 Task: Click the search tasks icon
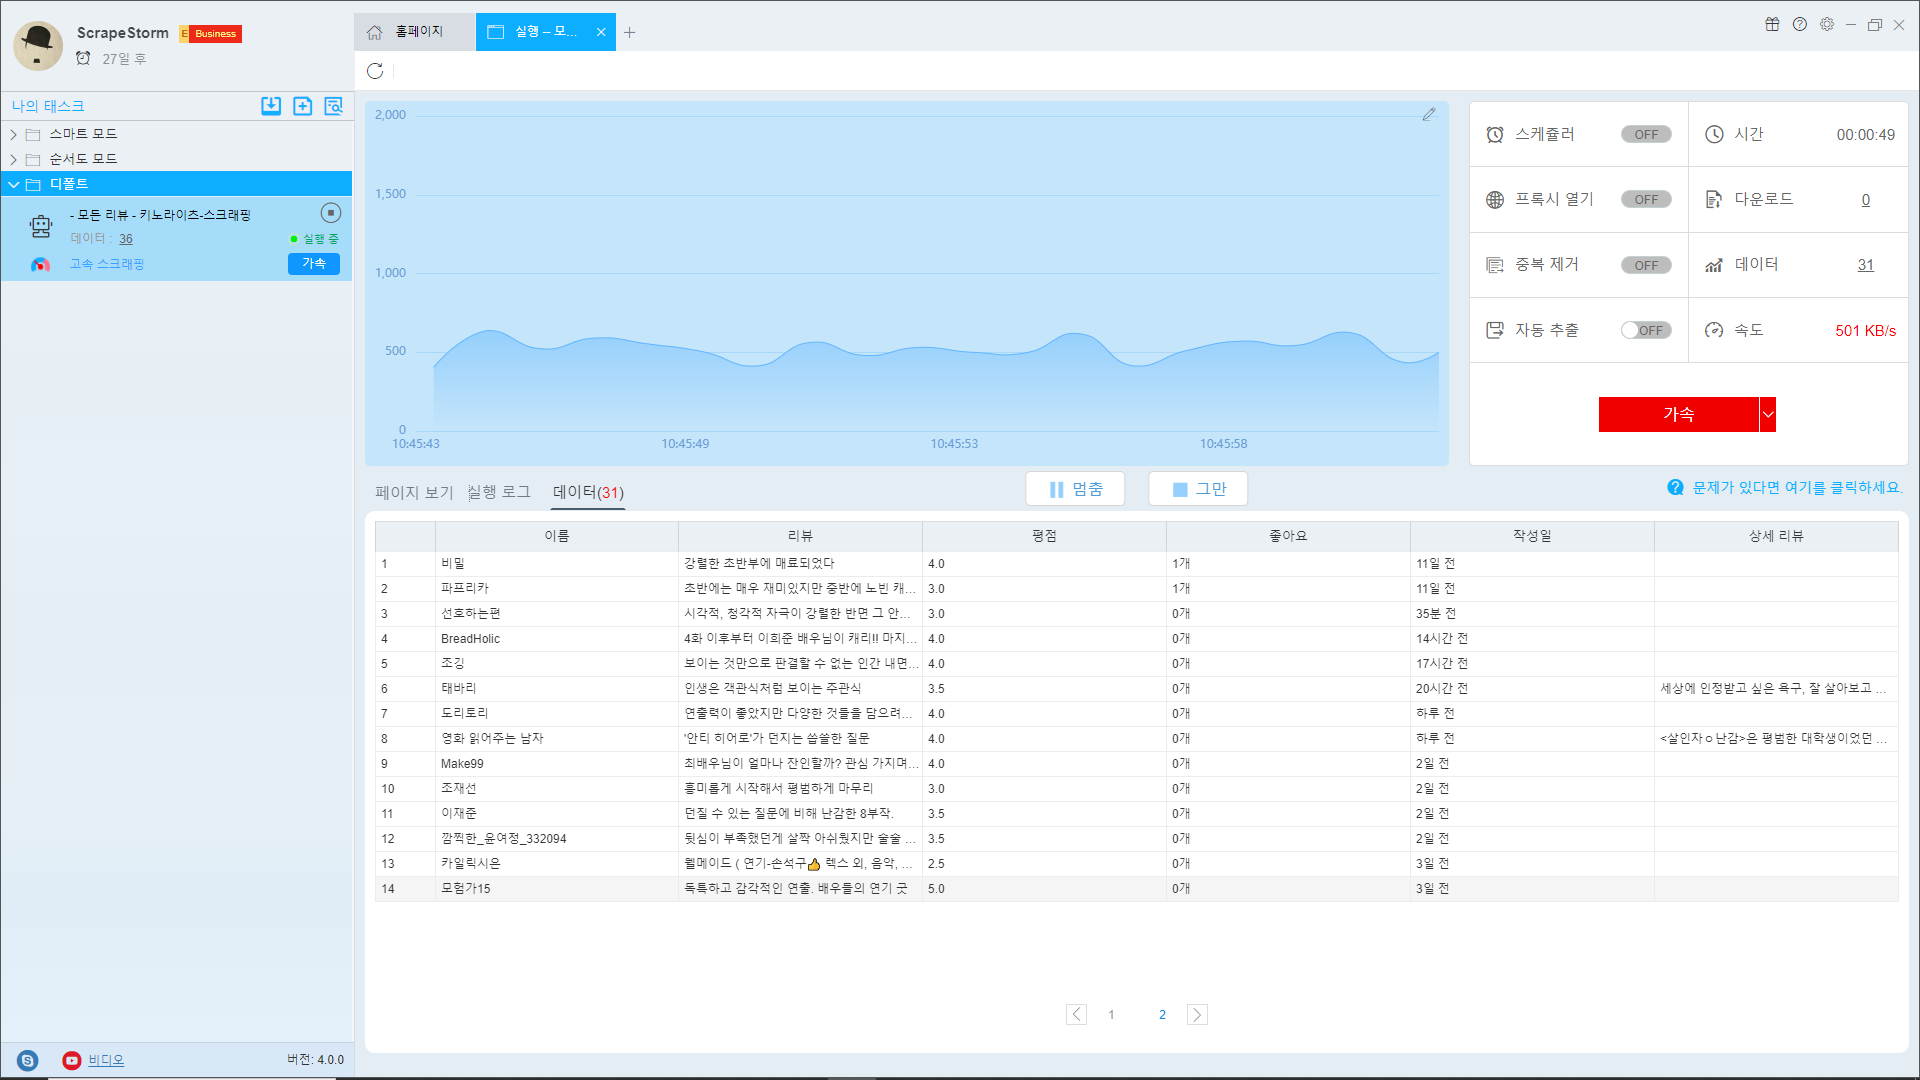[x=333, y=106]
